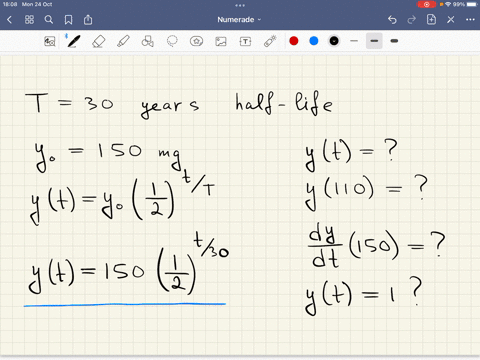Redo the last action
This screenshot has height=360, width=480.
click(x=412, y=20)
